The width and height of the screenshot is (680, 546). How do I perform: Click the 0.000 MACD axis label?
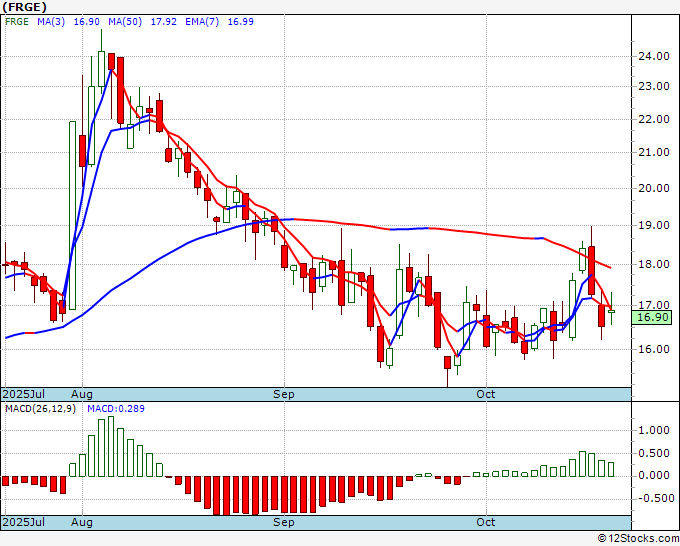tap(654, 476)
